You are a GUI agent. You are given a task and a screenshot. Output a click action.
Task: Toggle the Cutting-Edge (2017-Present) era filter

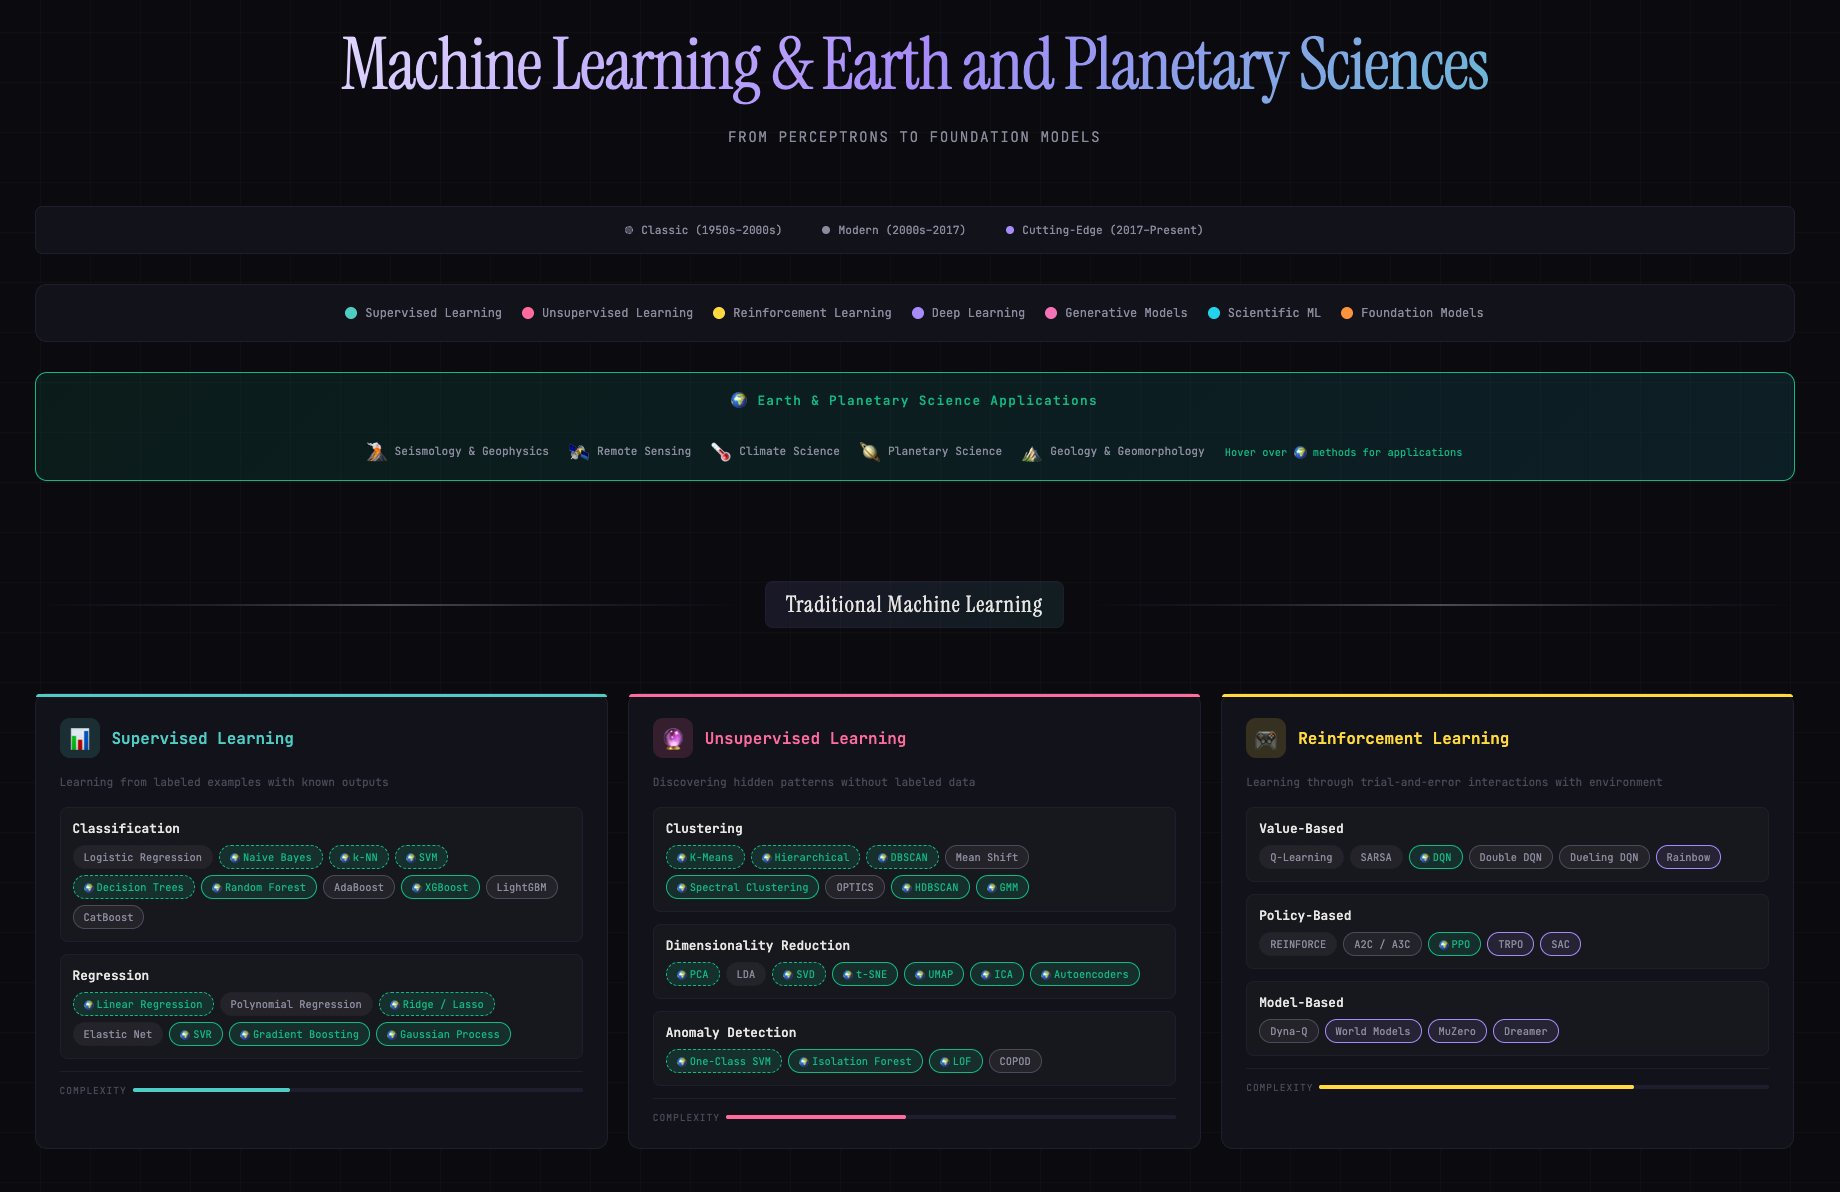click(1104, 230)
